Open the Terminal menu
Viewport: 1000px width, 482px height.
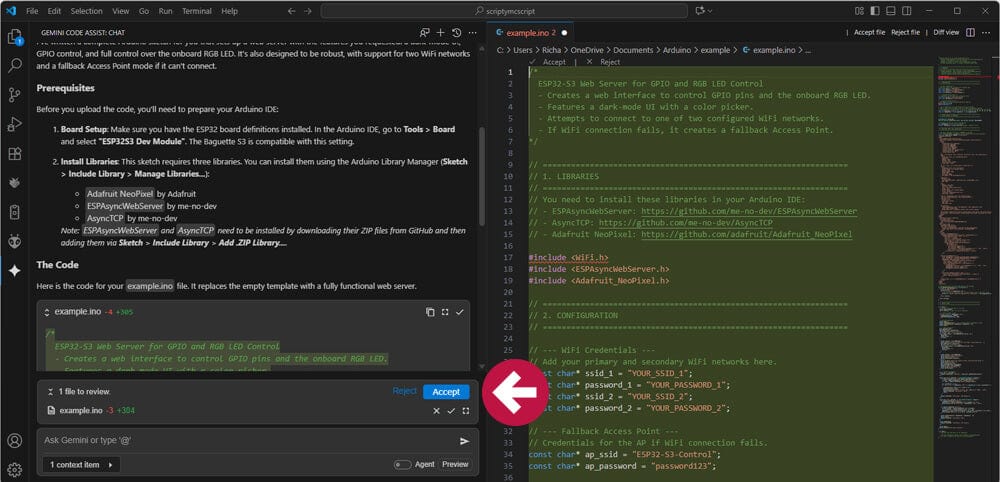click(x=196, y=11)
